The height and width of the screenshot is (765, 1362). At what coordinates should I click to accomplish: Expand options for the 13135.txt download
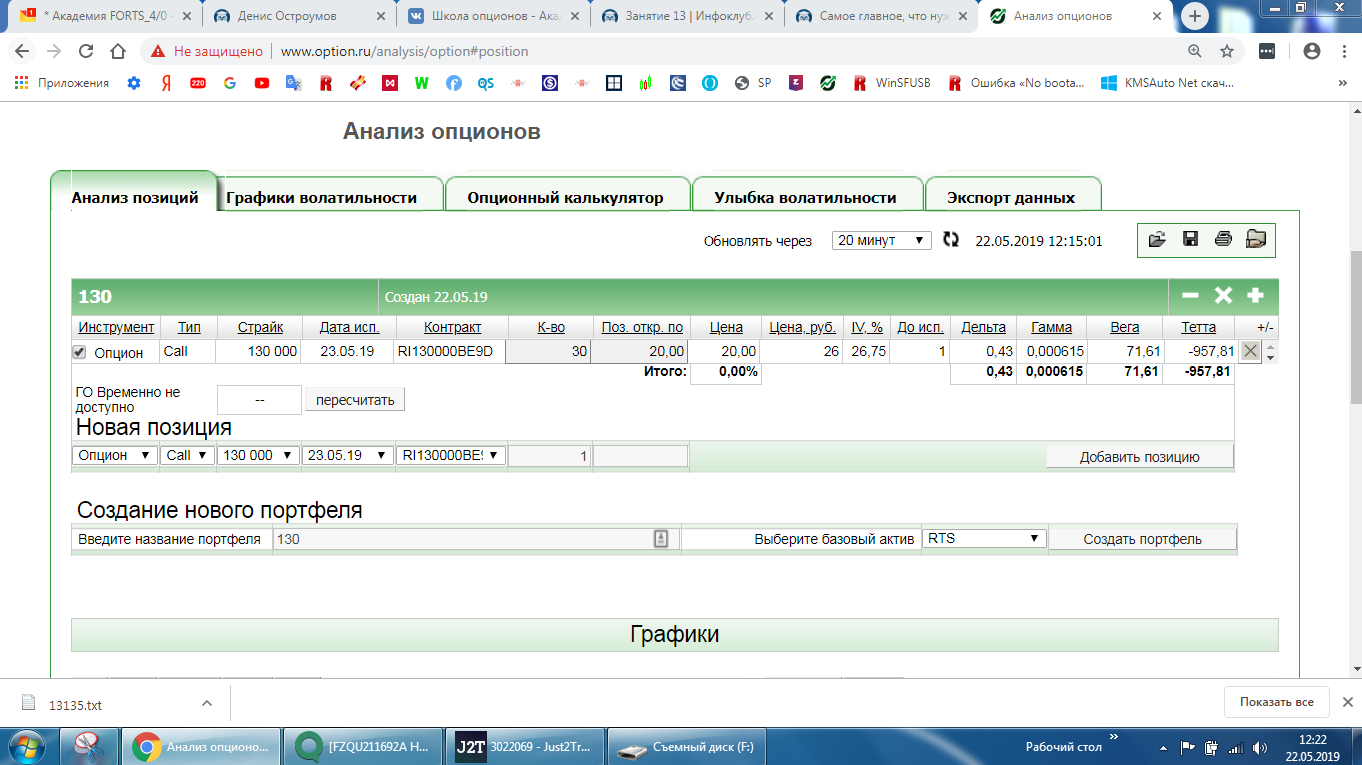(207, 703)
